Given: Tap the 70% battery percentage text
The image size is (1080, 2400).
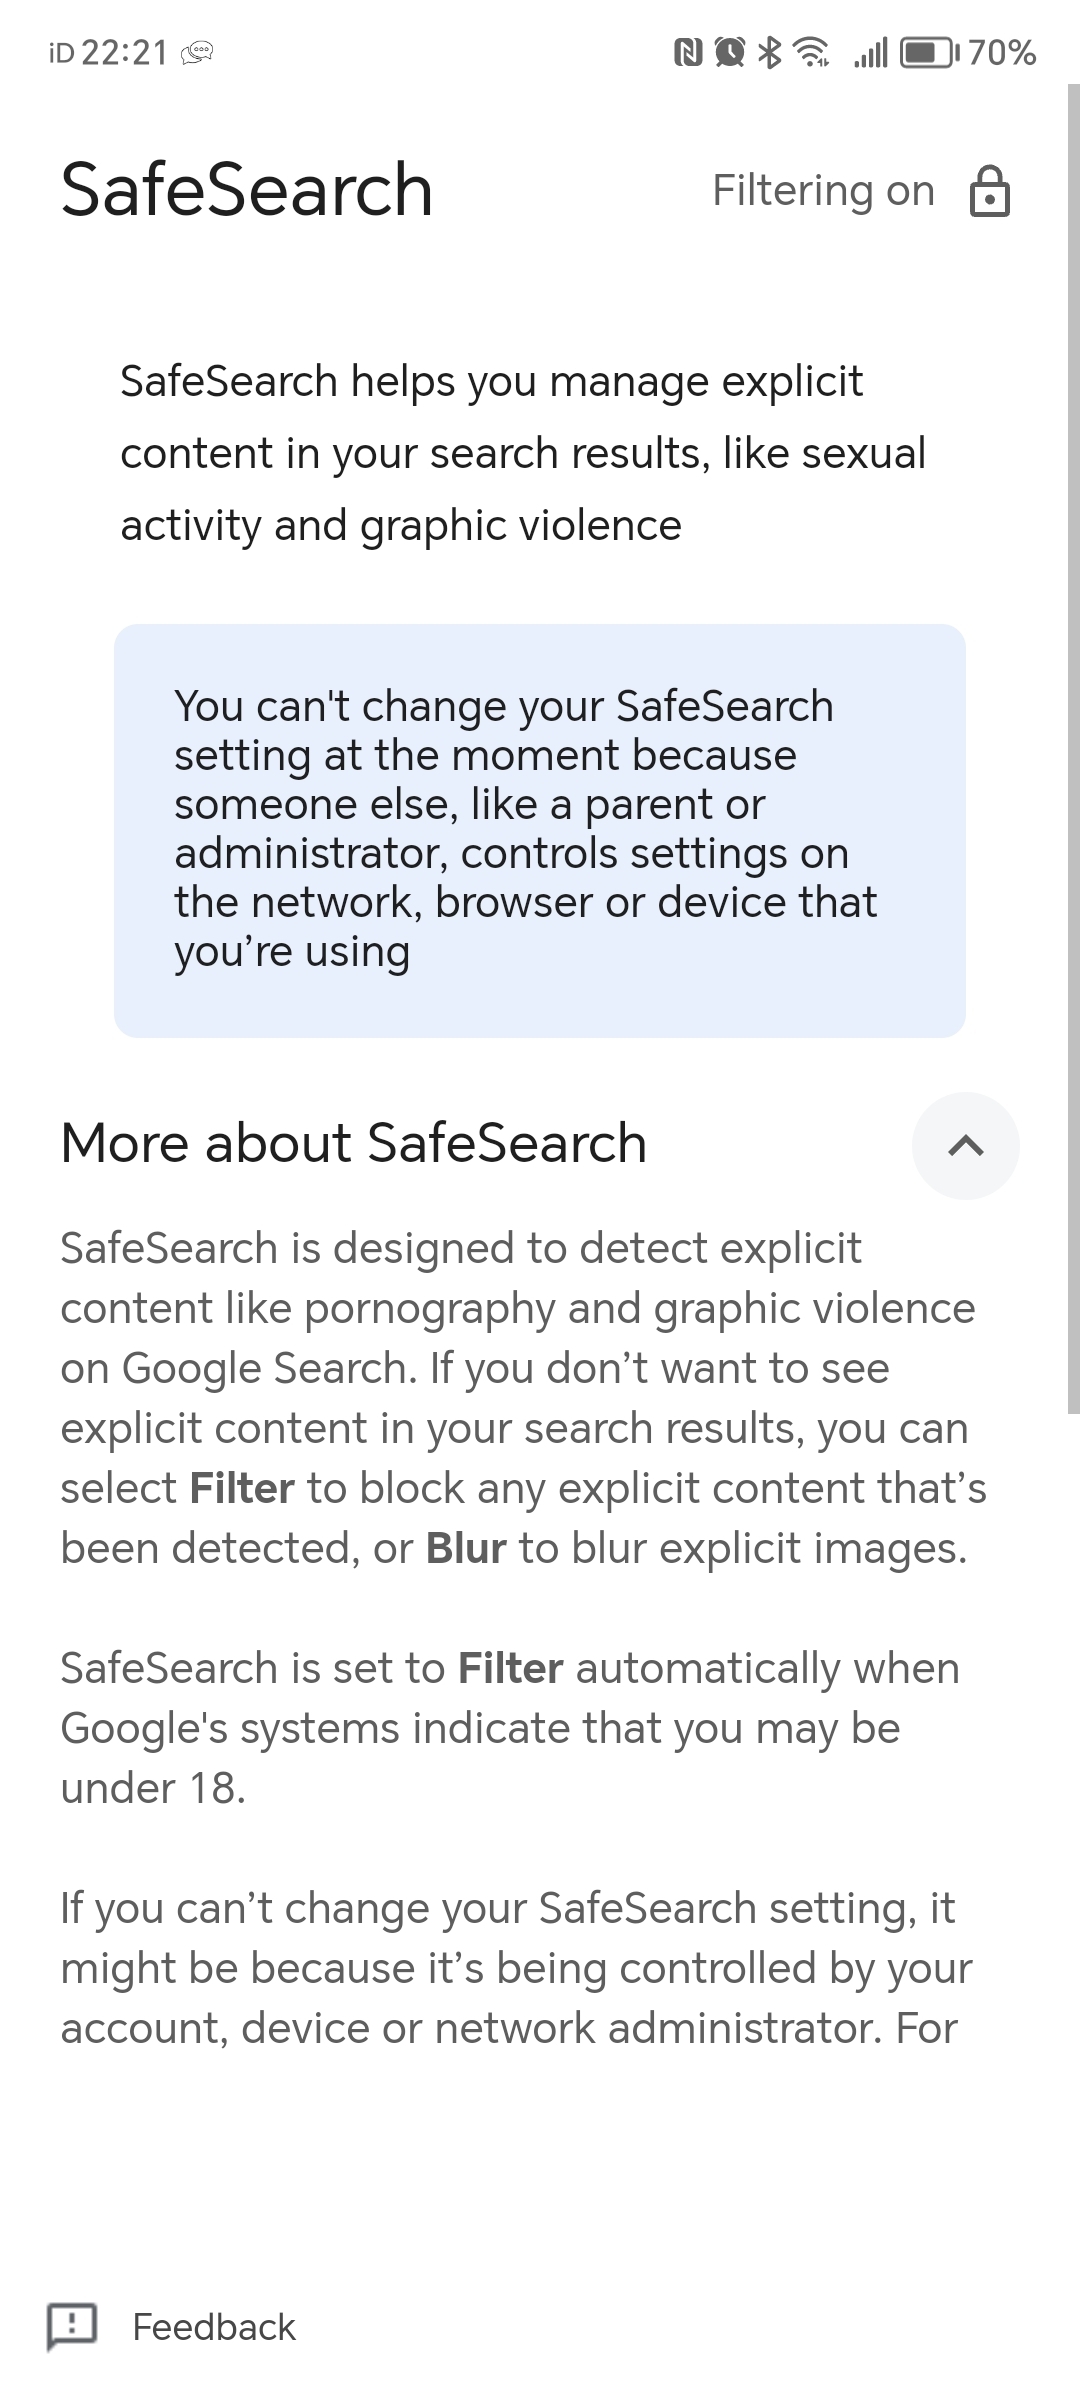Looking at the screenshot, I should click(1002, 52).
